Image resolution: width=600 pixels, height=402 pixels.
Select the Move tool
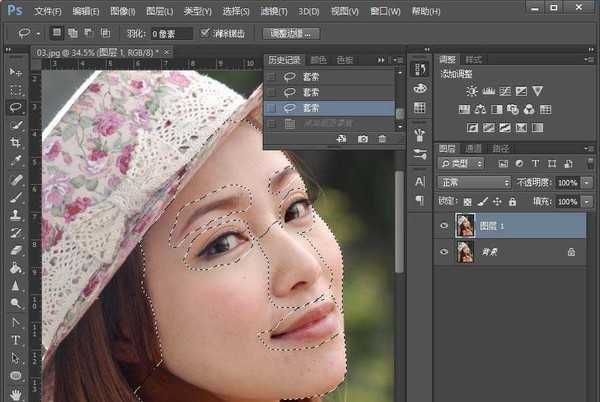tap(16, 73)
